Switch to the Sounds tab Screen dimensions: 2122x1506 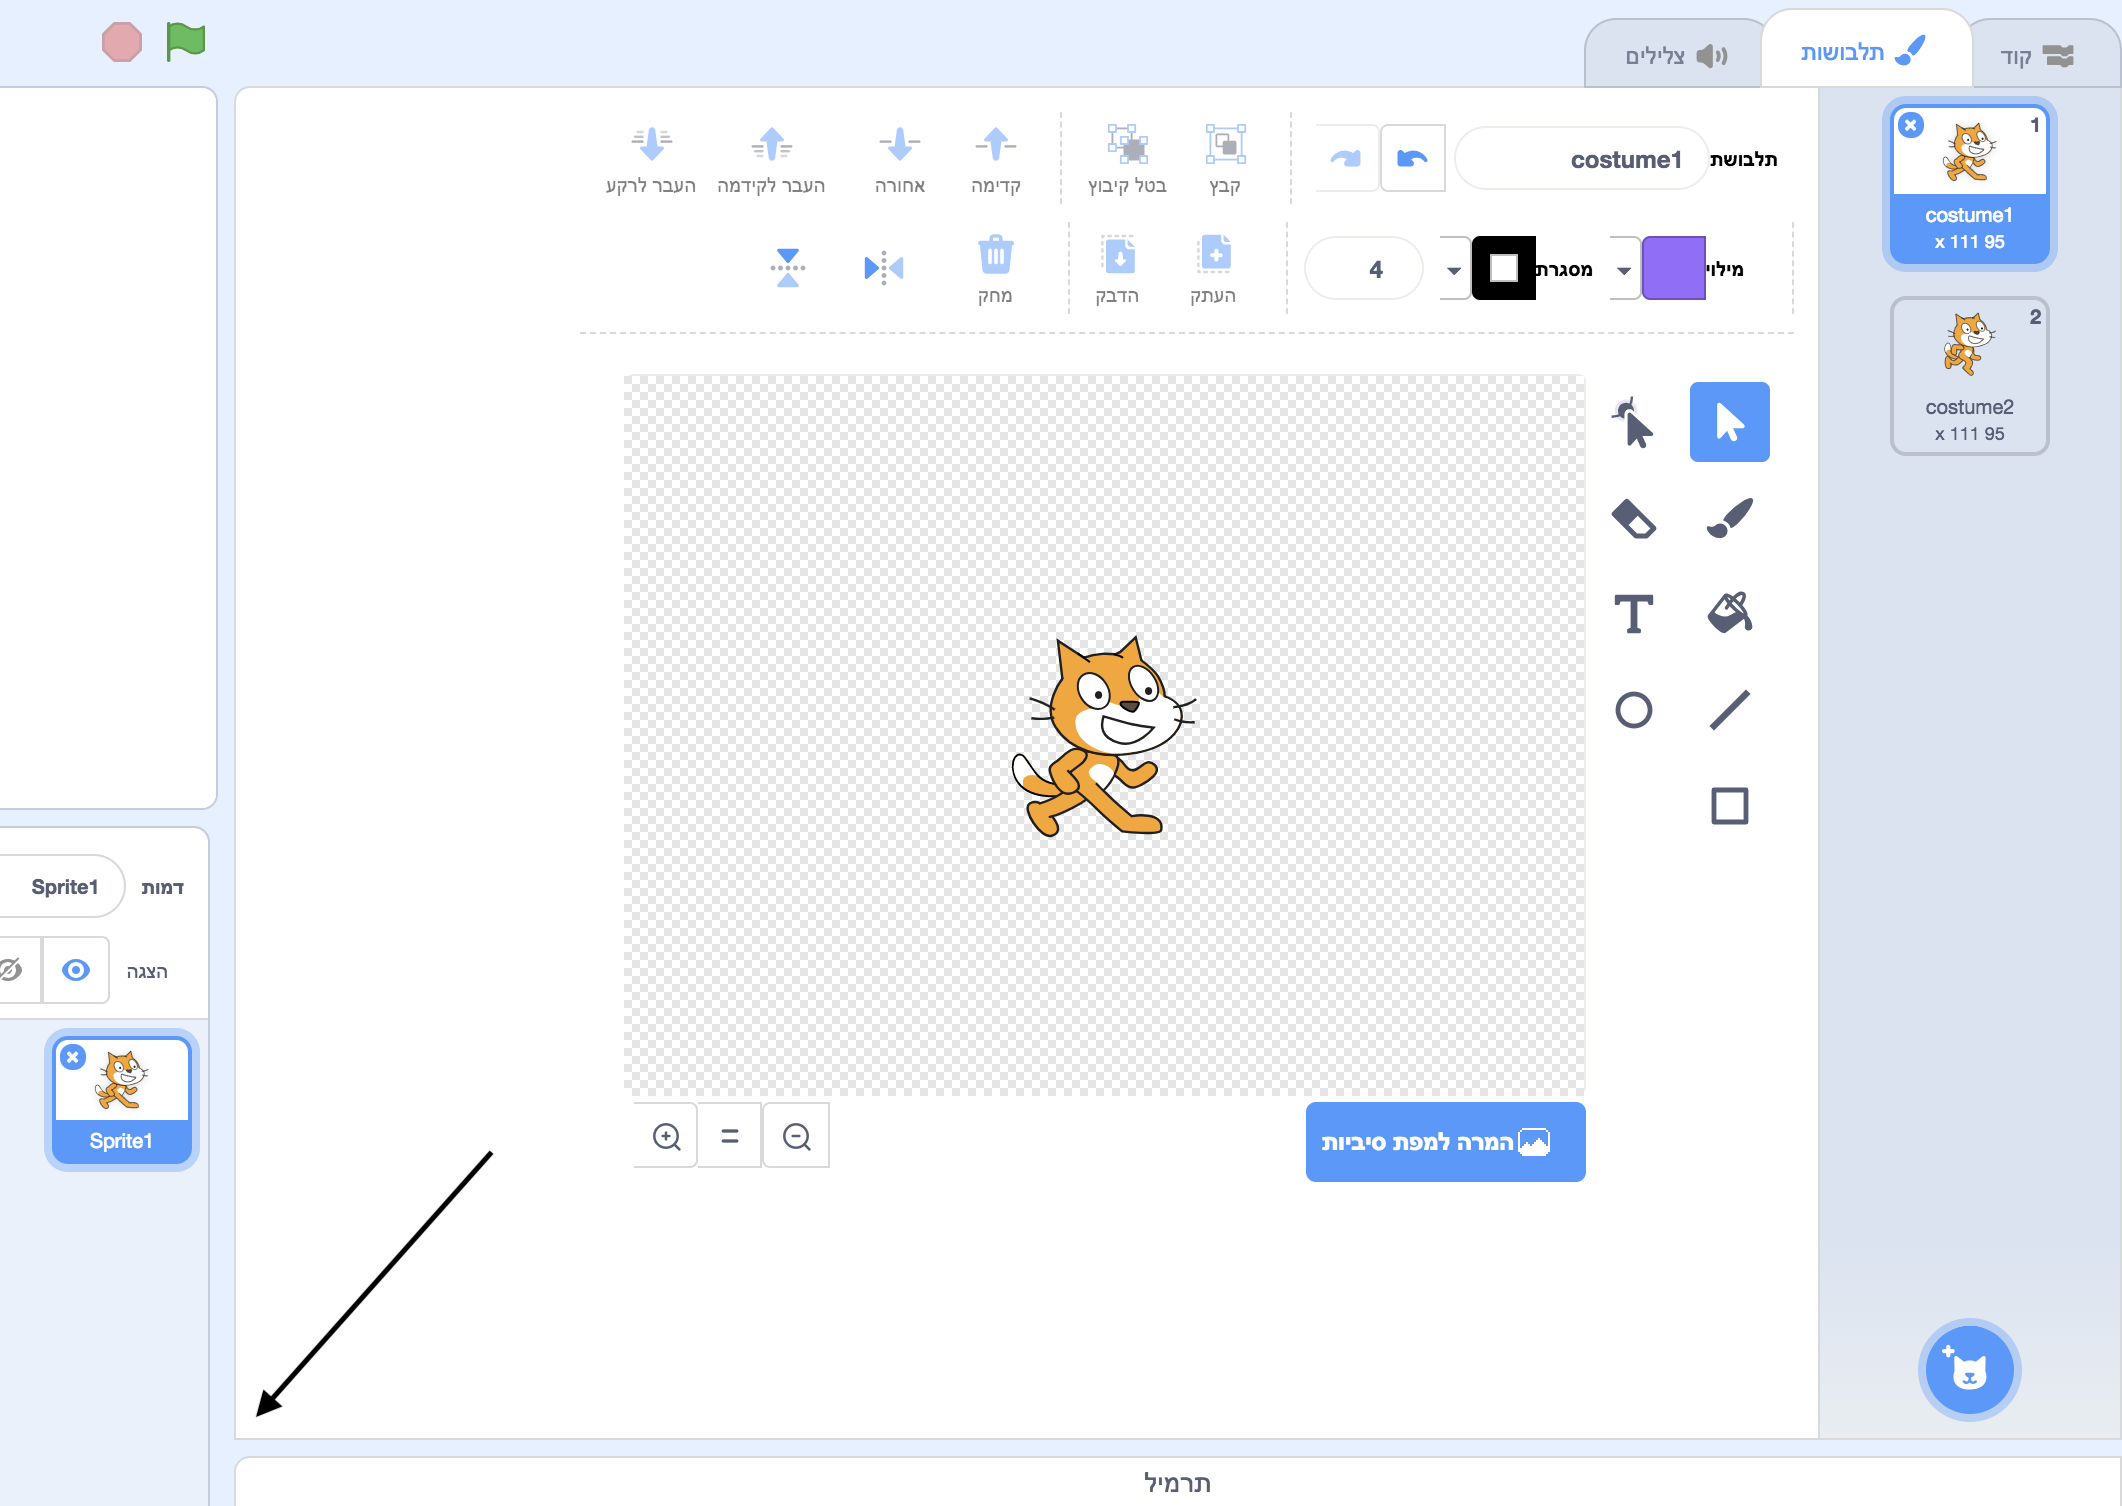point(1676,56)
